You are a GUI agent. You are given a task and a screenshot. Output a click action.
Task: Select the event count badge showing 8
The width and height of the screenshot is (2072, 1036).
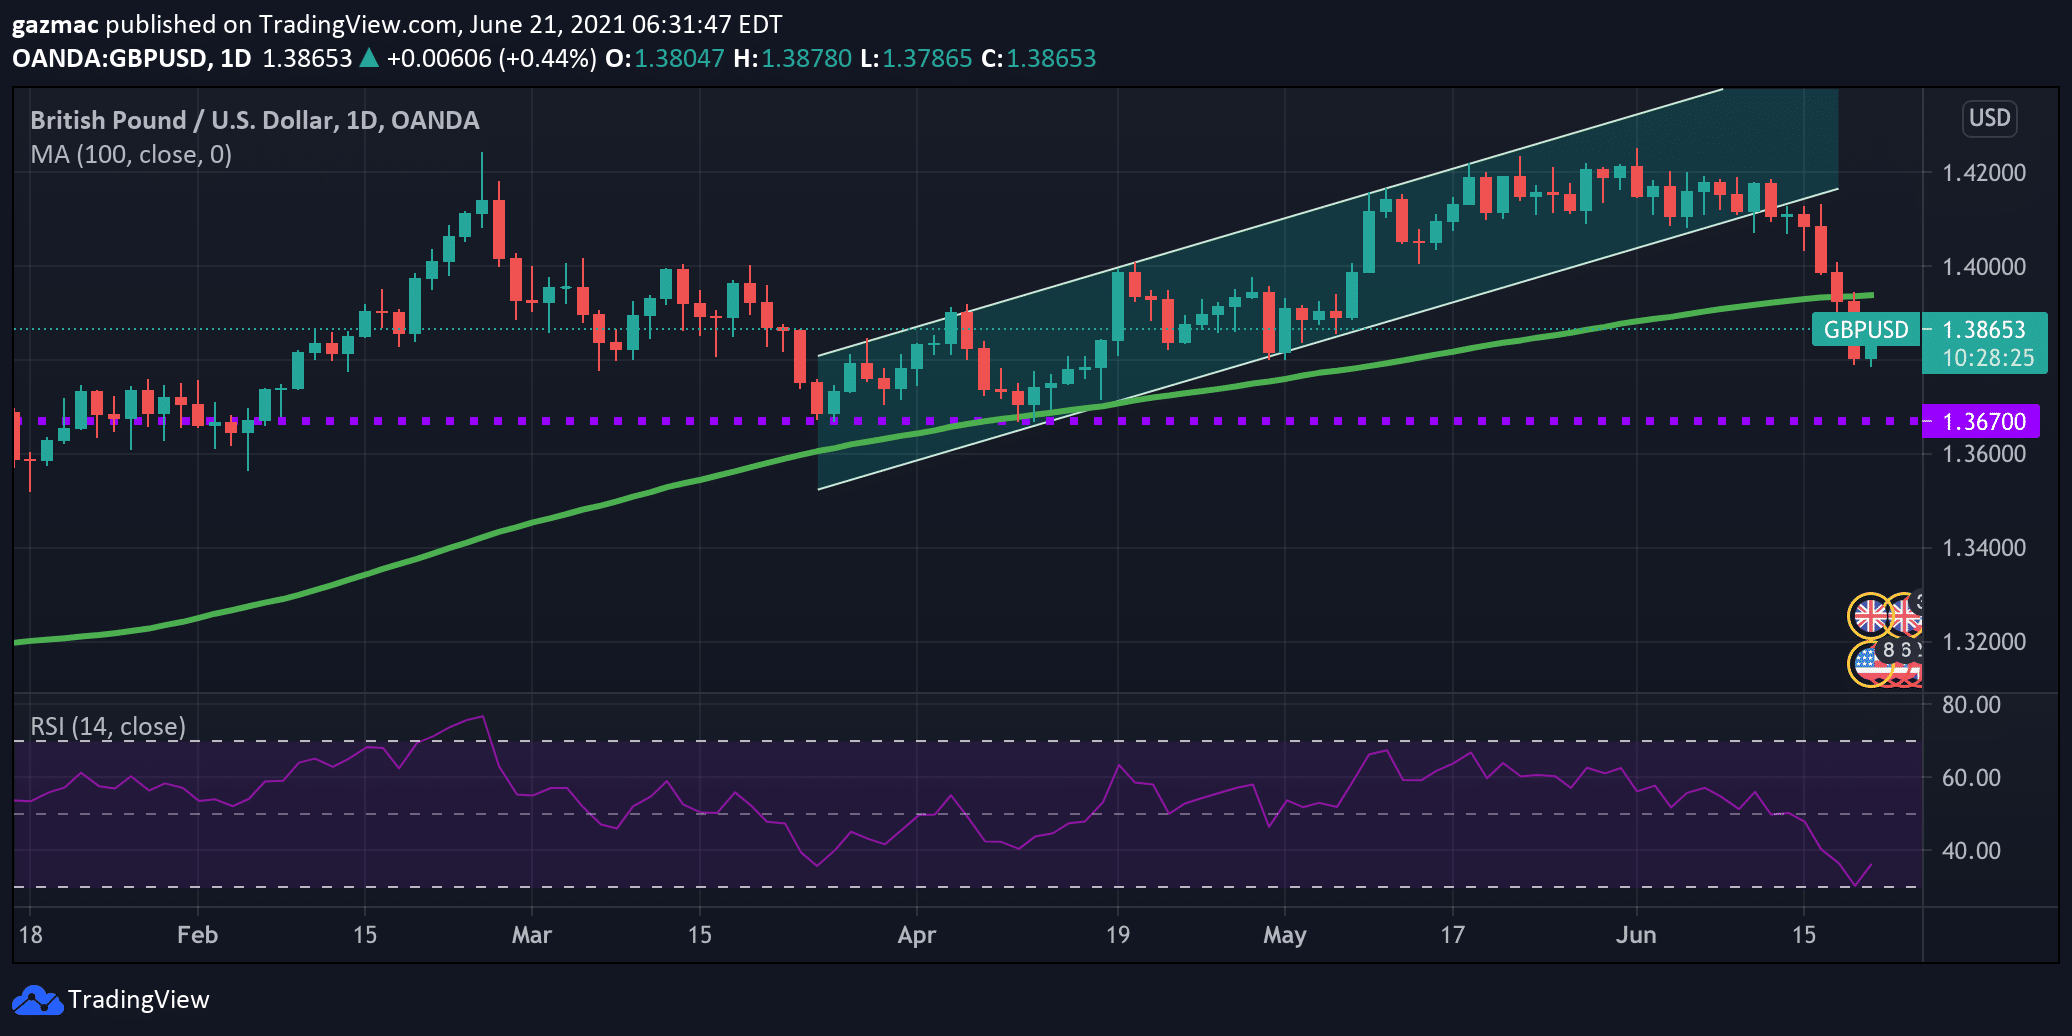tap(1888, 650)
